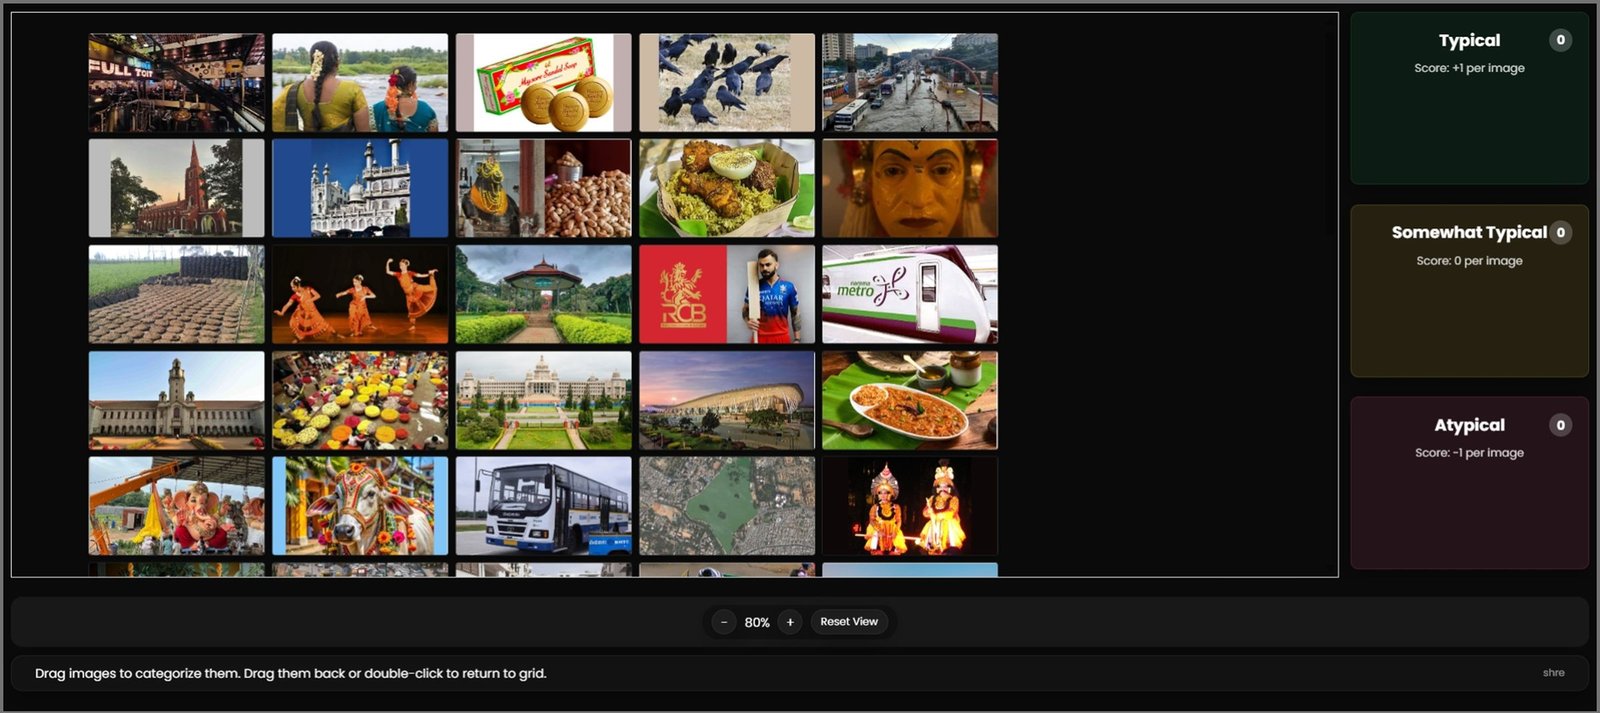Select the red church building image
Image resolution: width=1600 pixels, height=713 pixels.
point(176,188)
